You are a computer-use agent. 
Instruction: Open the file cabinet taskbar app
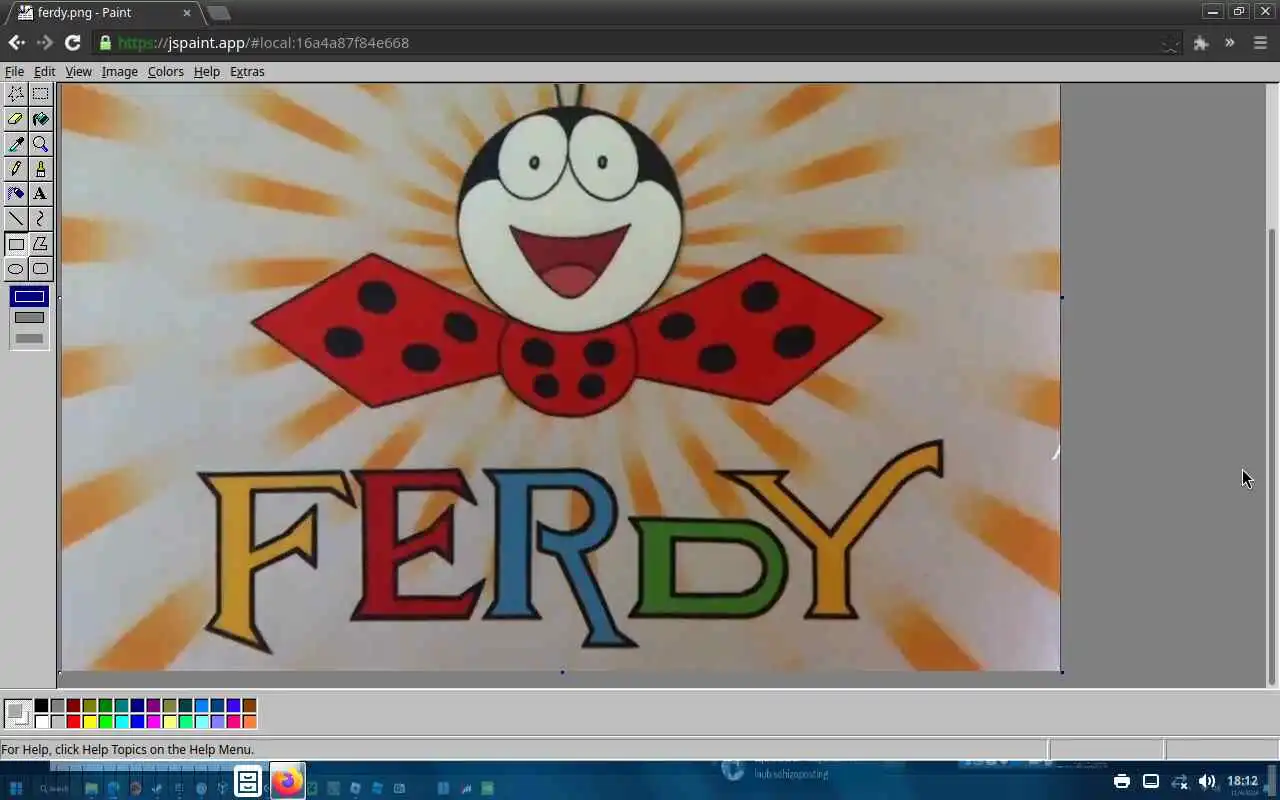click(248, 781)
